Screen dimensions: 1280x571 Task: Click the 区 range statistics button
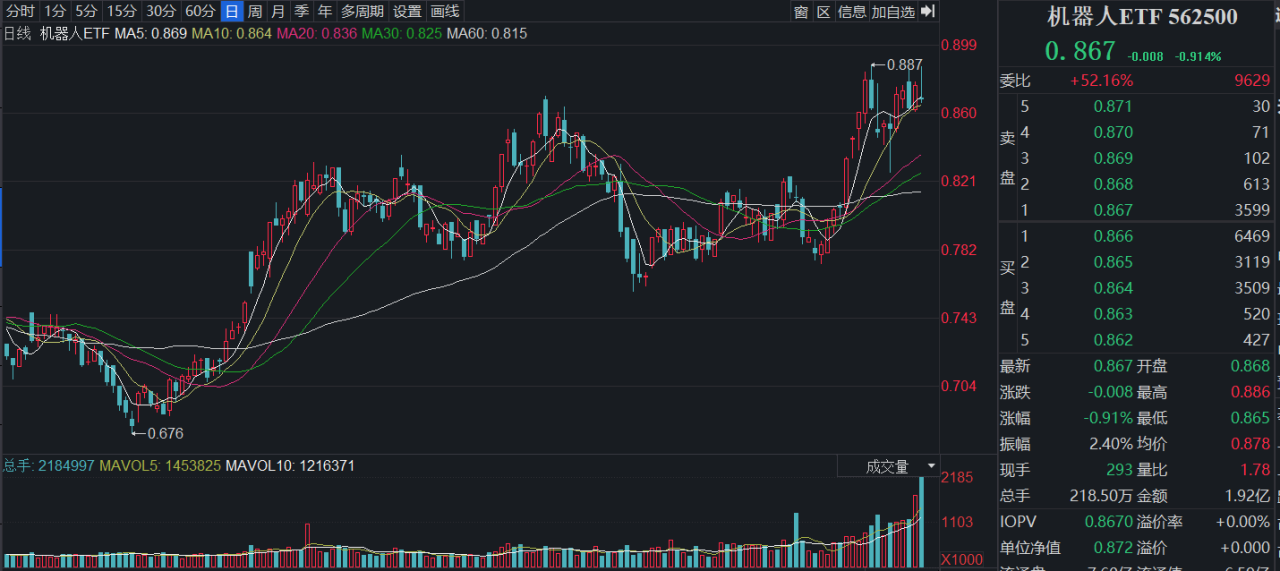824,12
